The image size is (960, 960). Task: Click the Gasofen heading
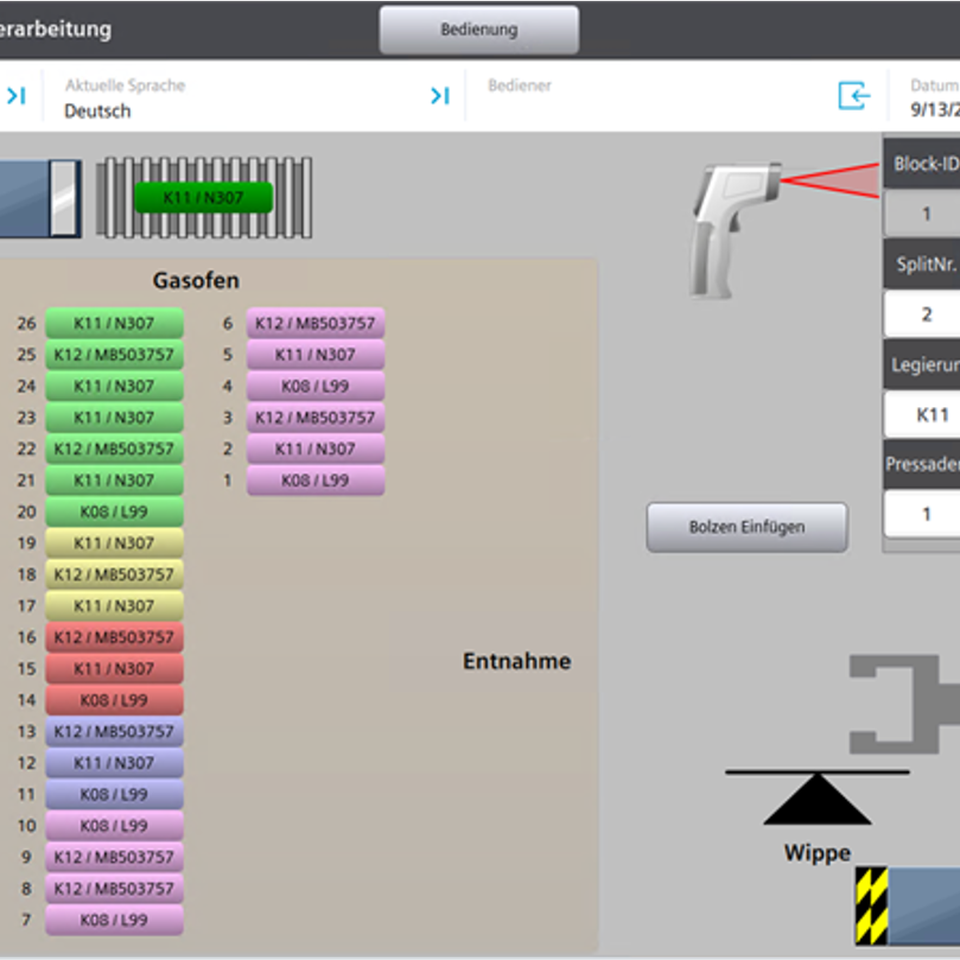[196, 280]
